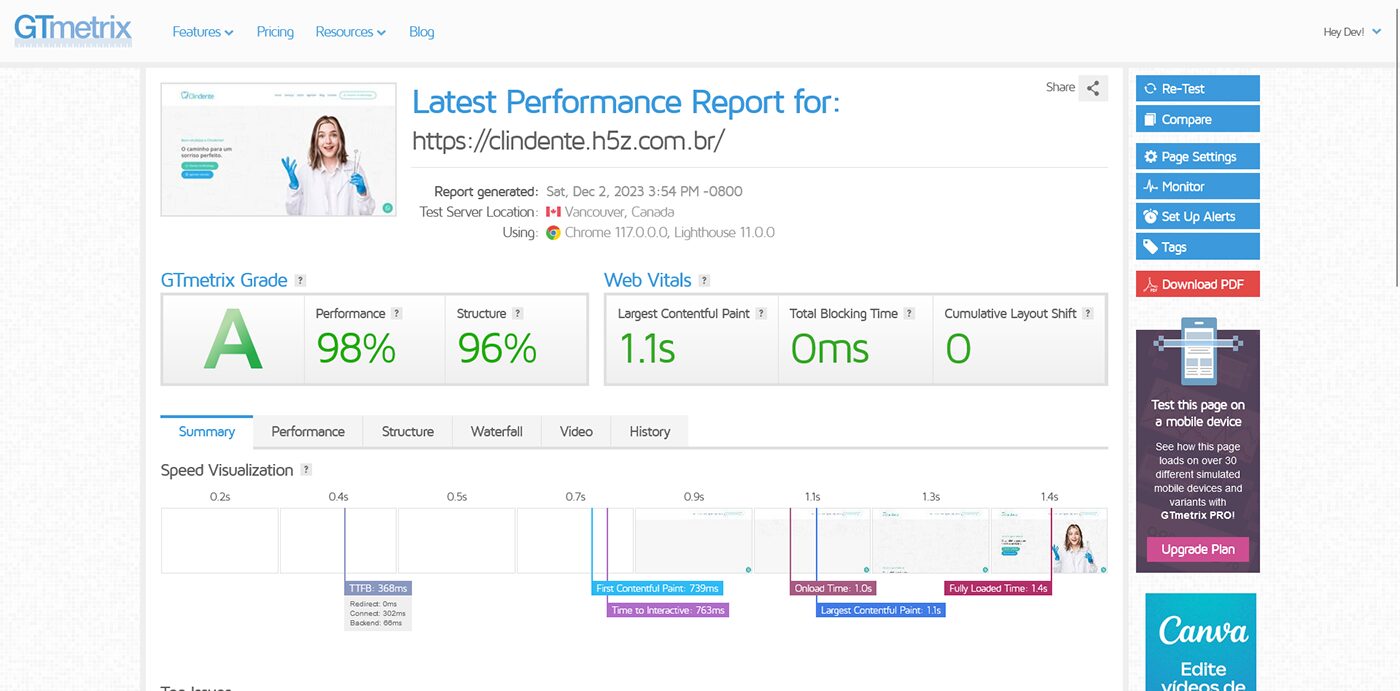Viewport: 1400px width, 691px height.
Task: Click the Fully Loaded Time marker
Action: (998, 588)
